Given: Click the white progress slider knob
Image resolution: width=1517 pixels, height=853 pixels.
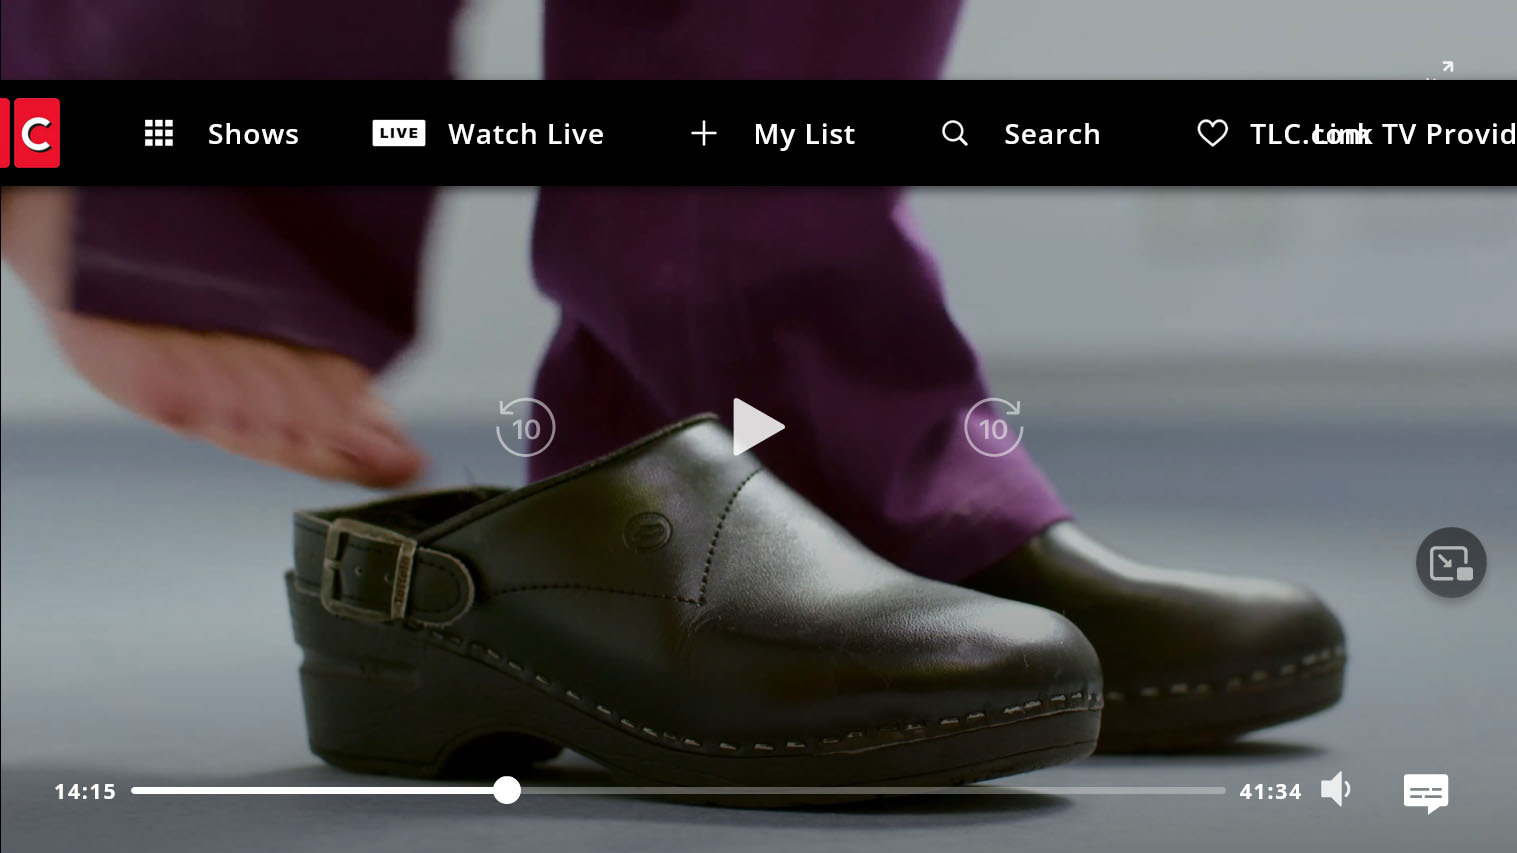Looking at the screenshot, I should (x=507, y=790).
